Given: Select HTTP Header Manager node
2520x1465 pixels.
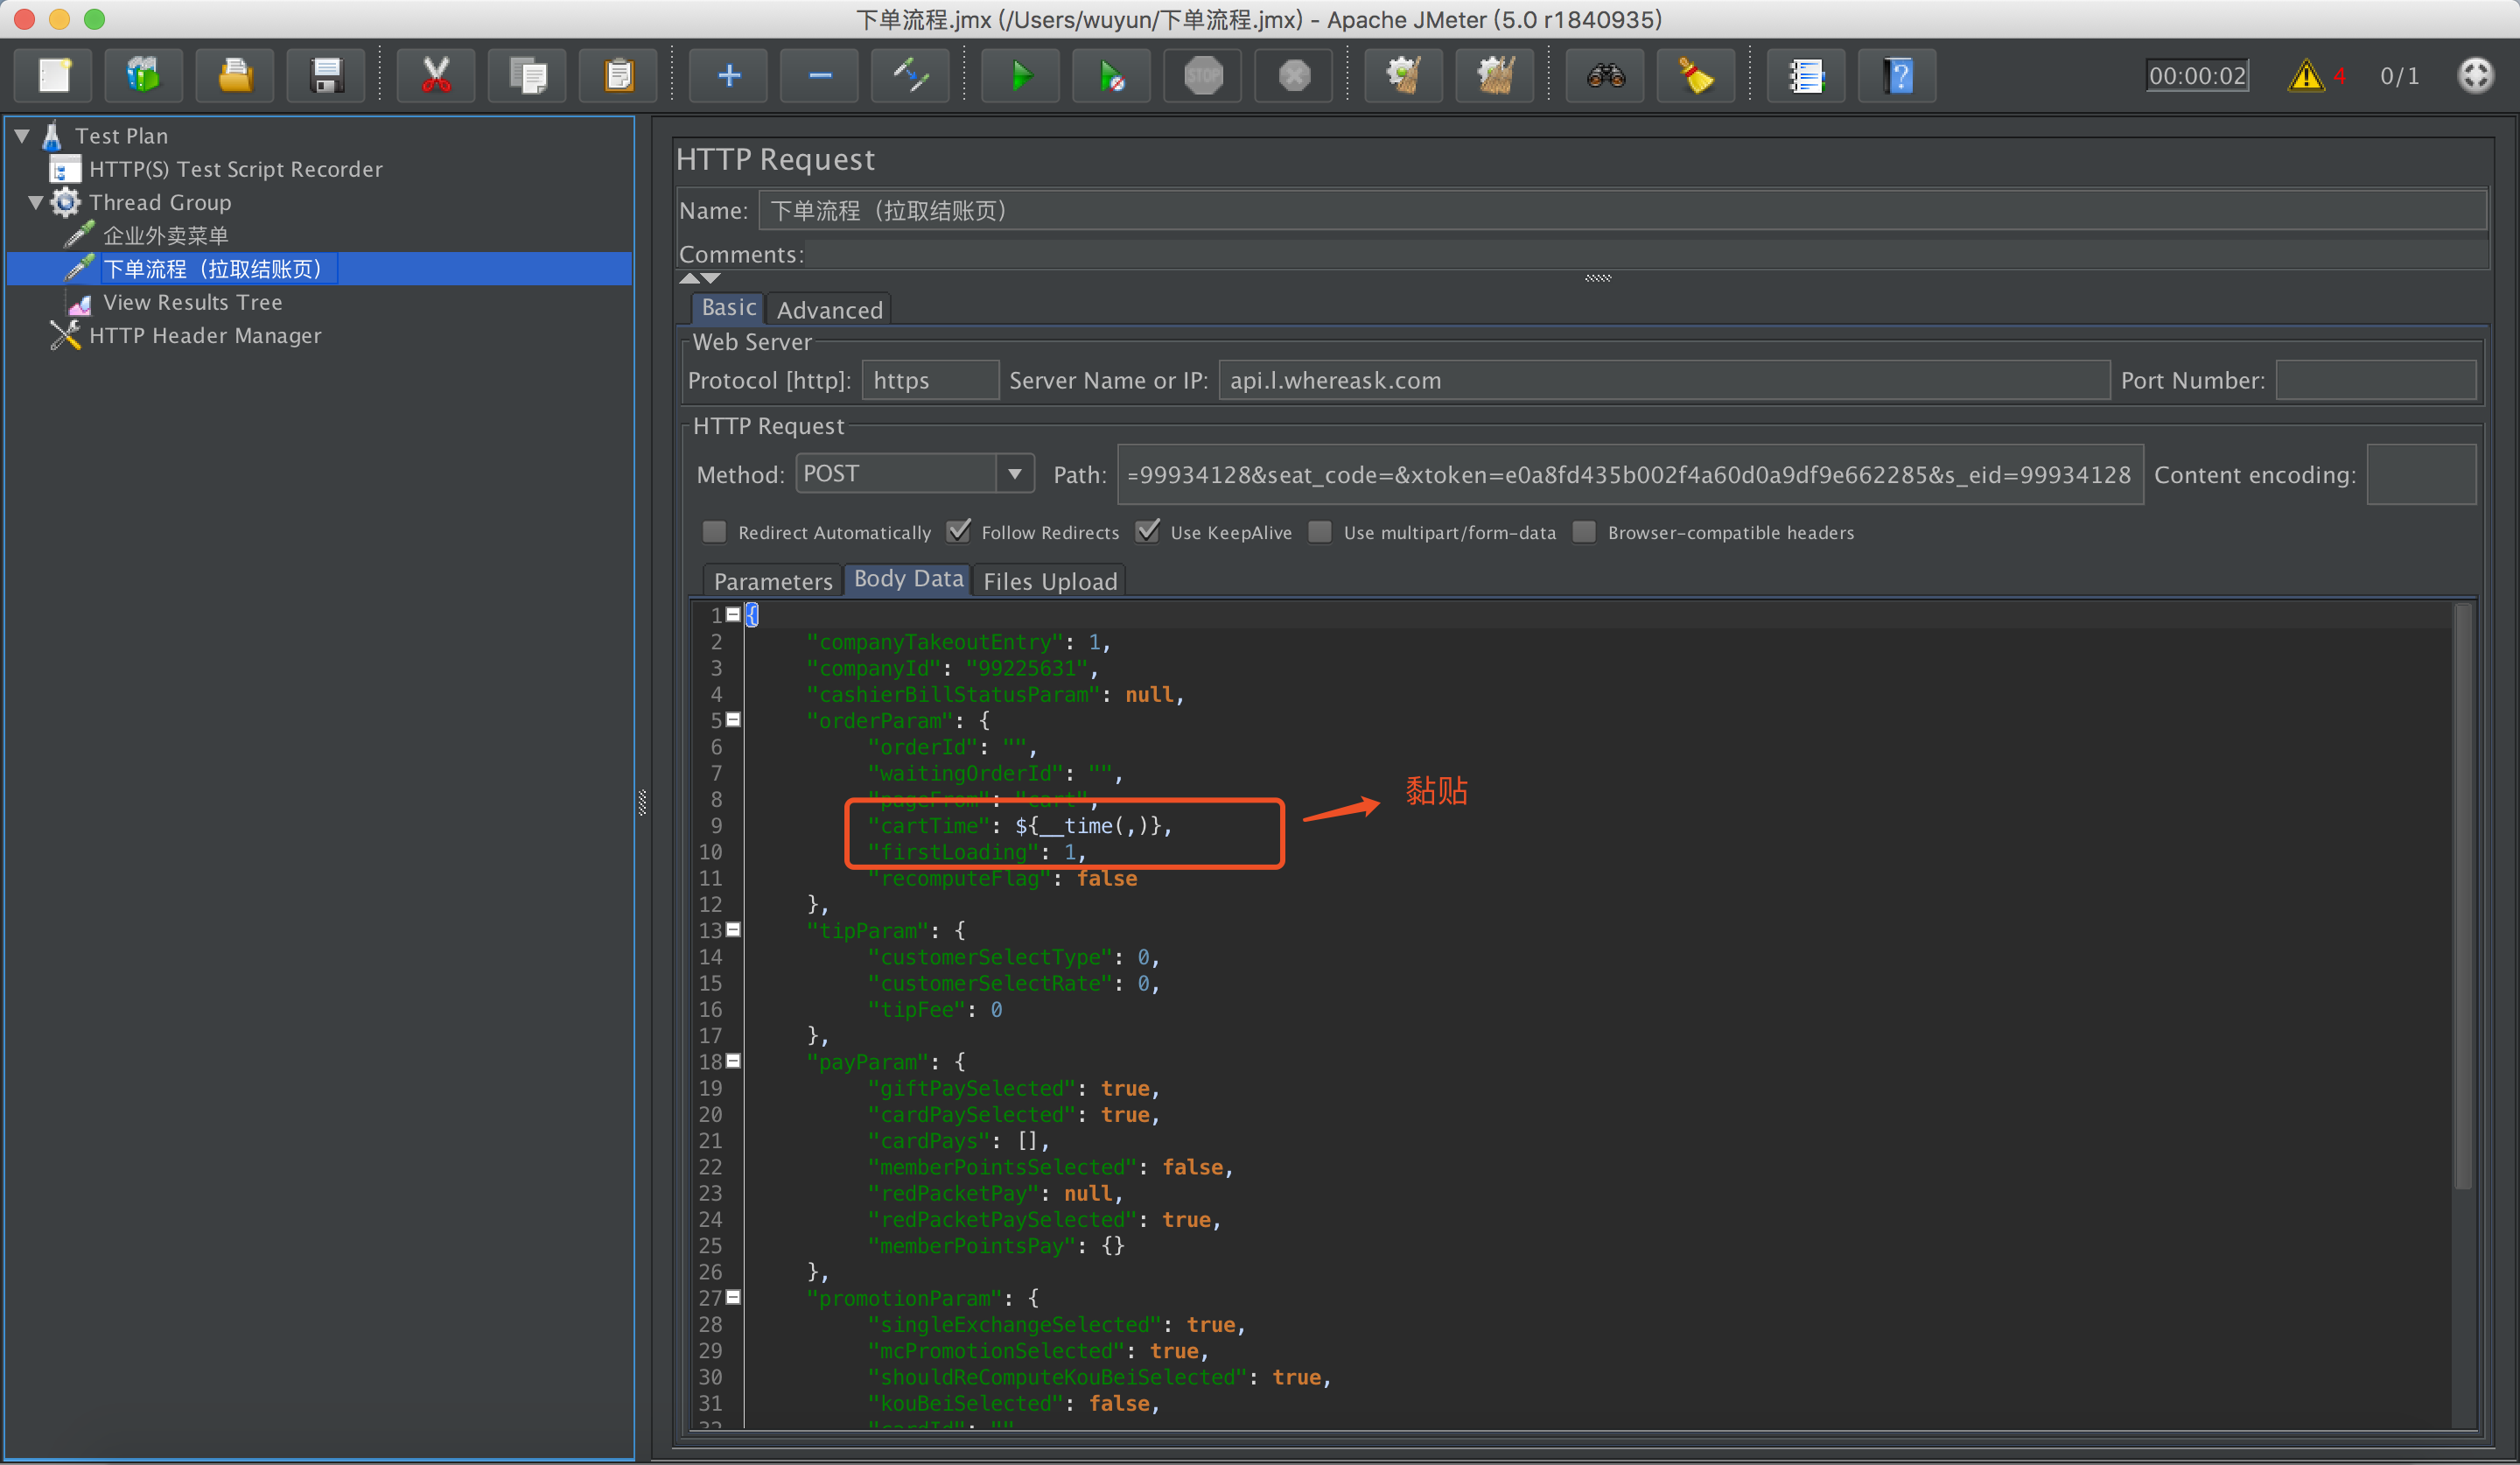Looking at the screenshot, I should [x=205, y=336].
